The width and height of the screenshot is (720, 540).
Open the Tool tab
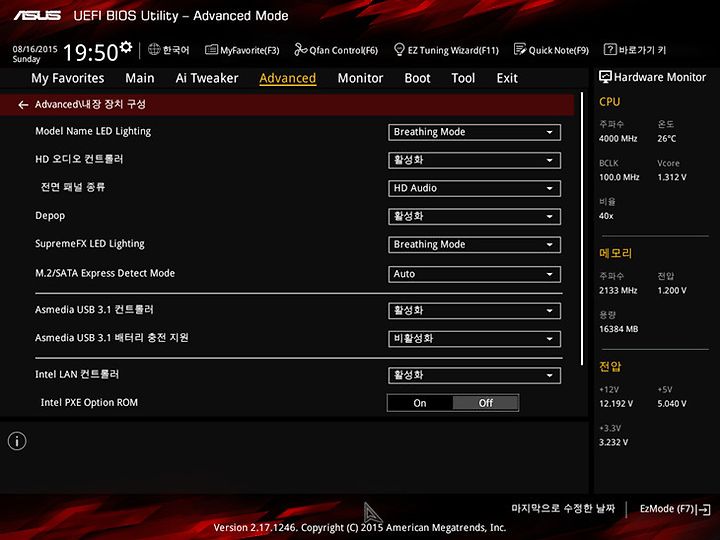point(463,78)
